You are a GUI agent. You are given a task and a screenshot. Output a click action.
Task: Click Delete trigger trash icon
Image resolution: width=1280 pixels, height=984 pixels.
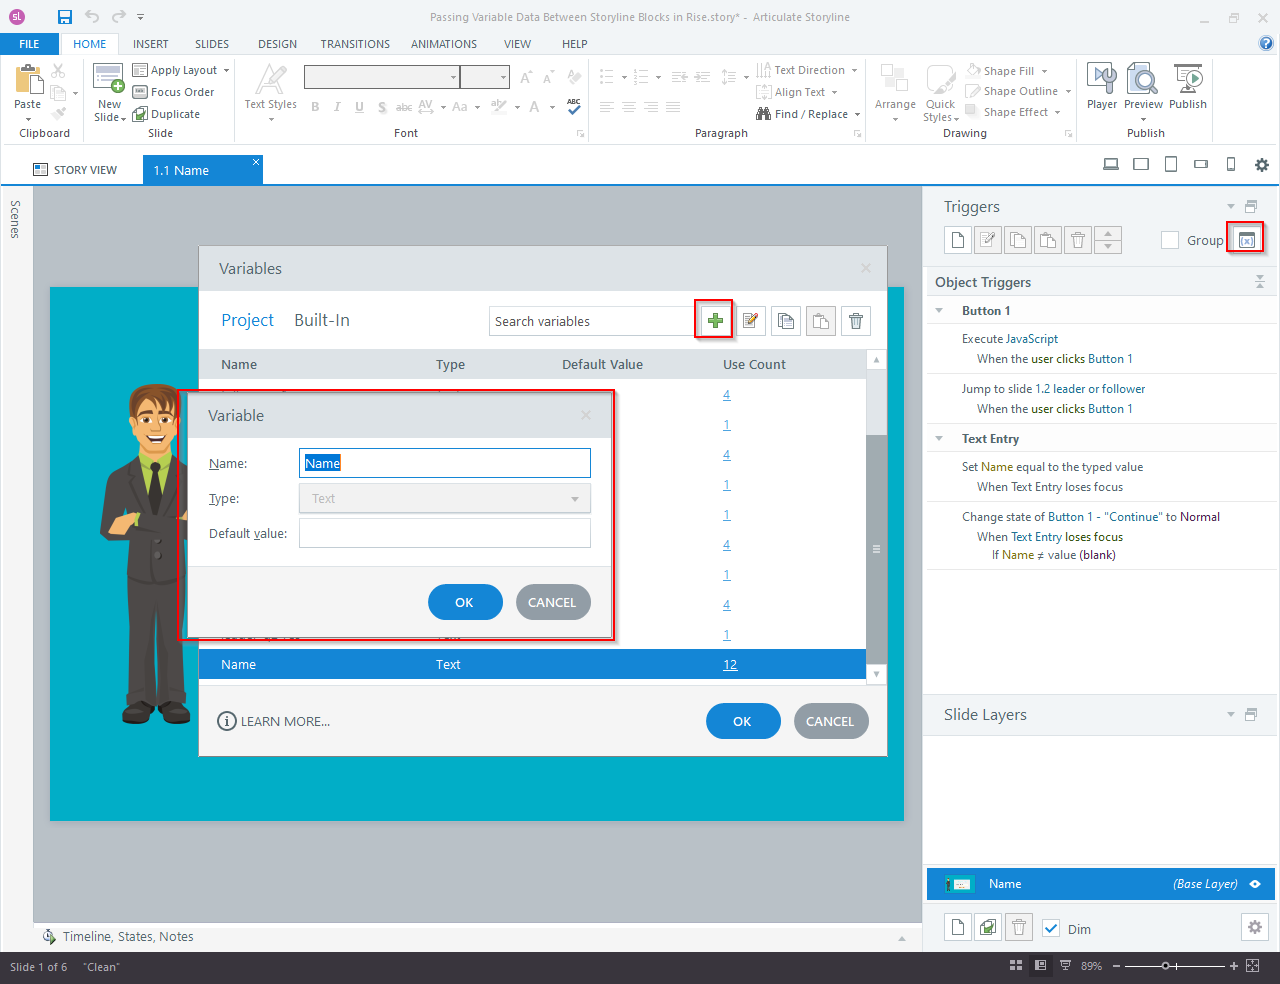point(1078,240)
